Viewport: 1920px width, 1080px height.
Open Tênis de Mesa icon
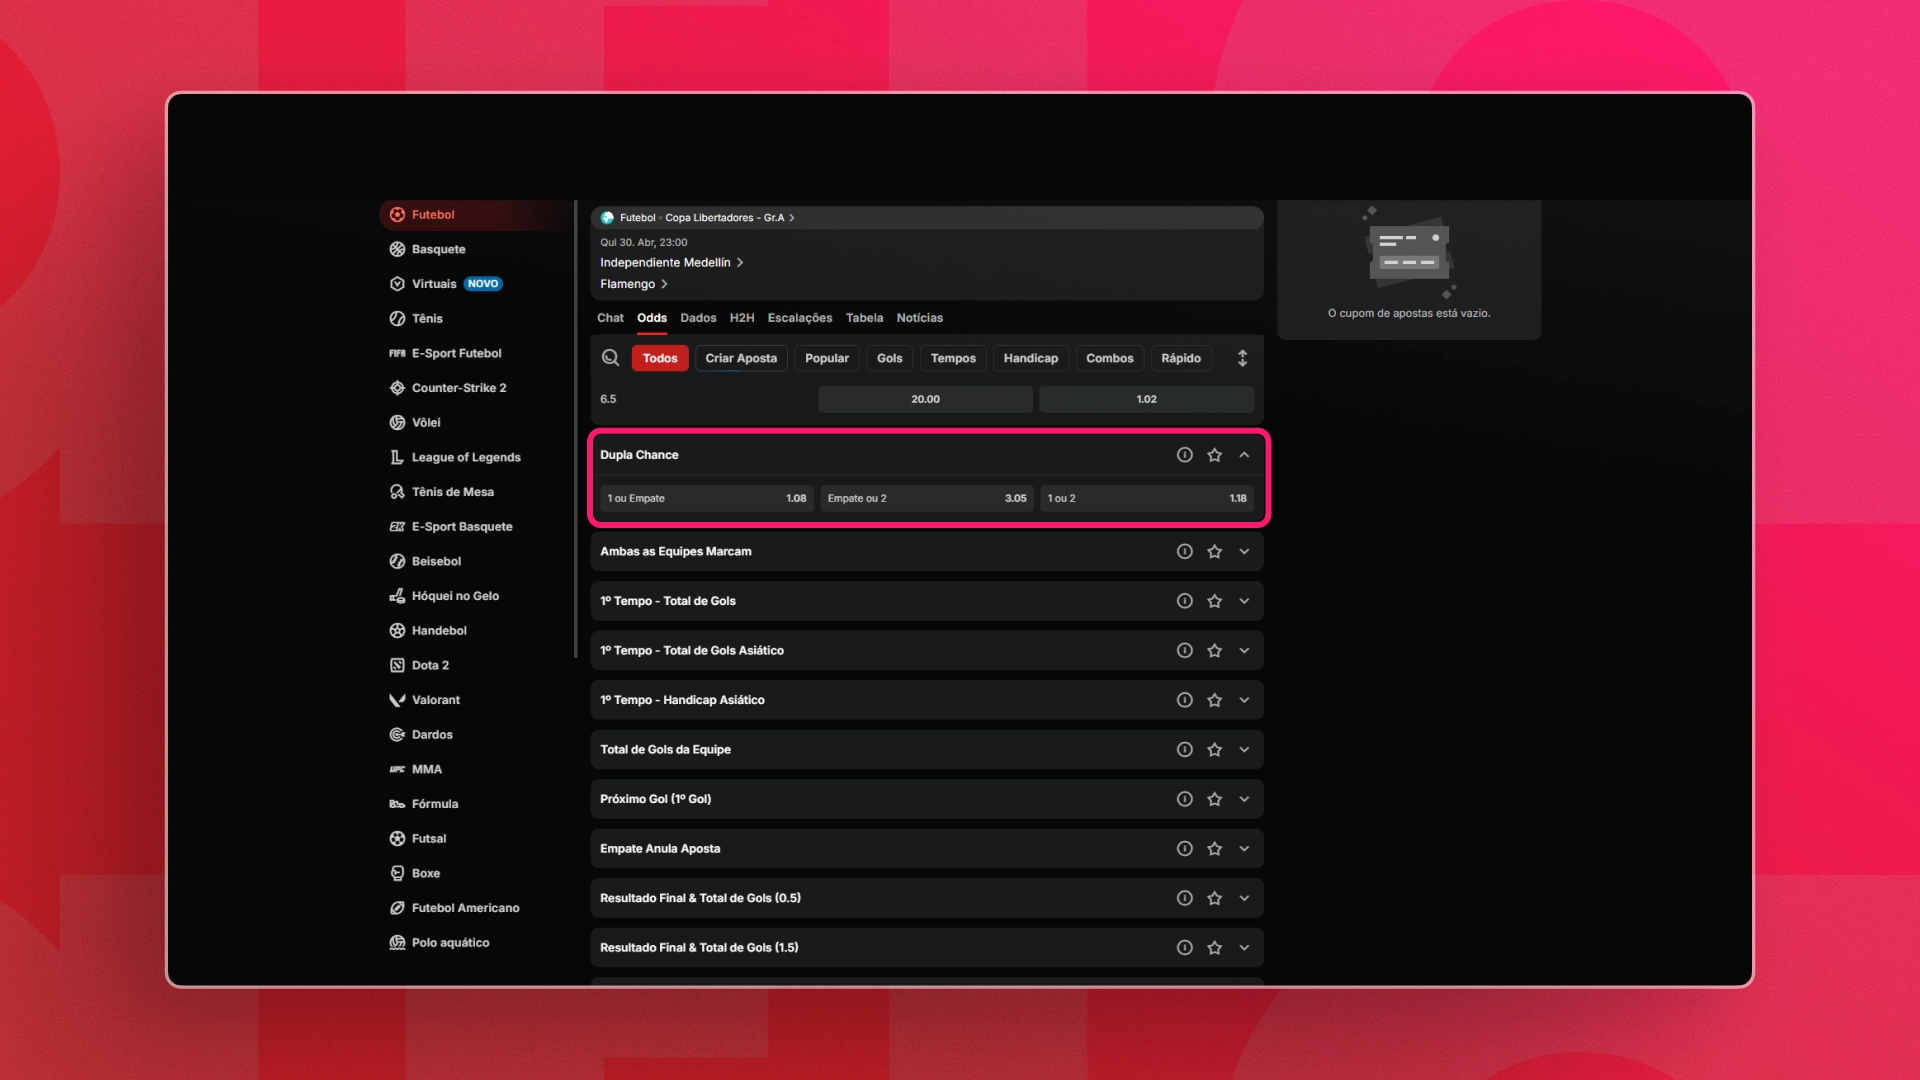[397, 492]
